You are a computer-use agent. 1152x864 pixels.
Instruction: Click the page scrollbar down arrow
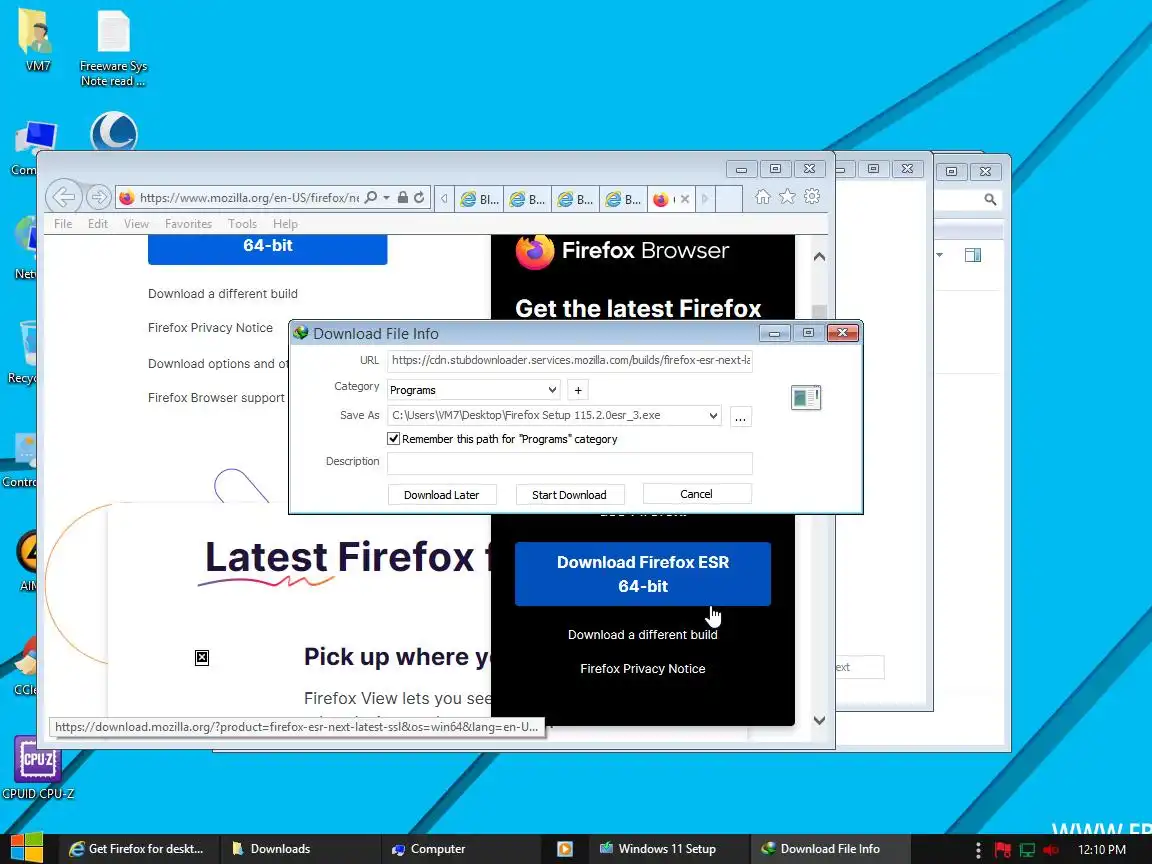click(x=819, y=721)
